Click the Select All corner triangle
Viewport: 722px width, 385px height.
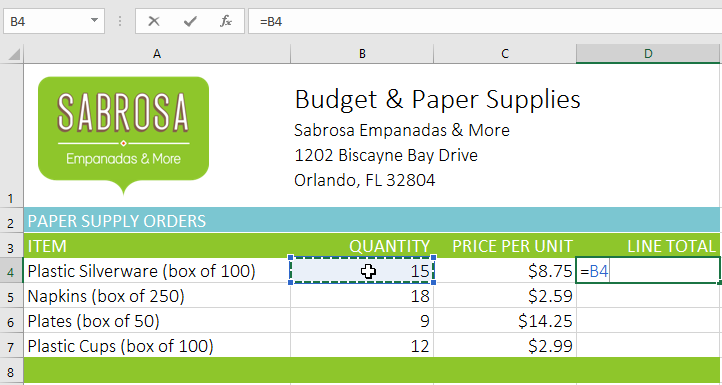[x=12, y=54]
